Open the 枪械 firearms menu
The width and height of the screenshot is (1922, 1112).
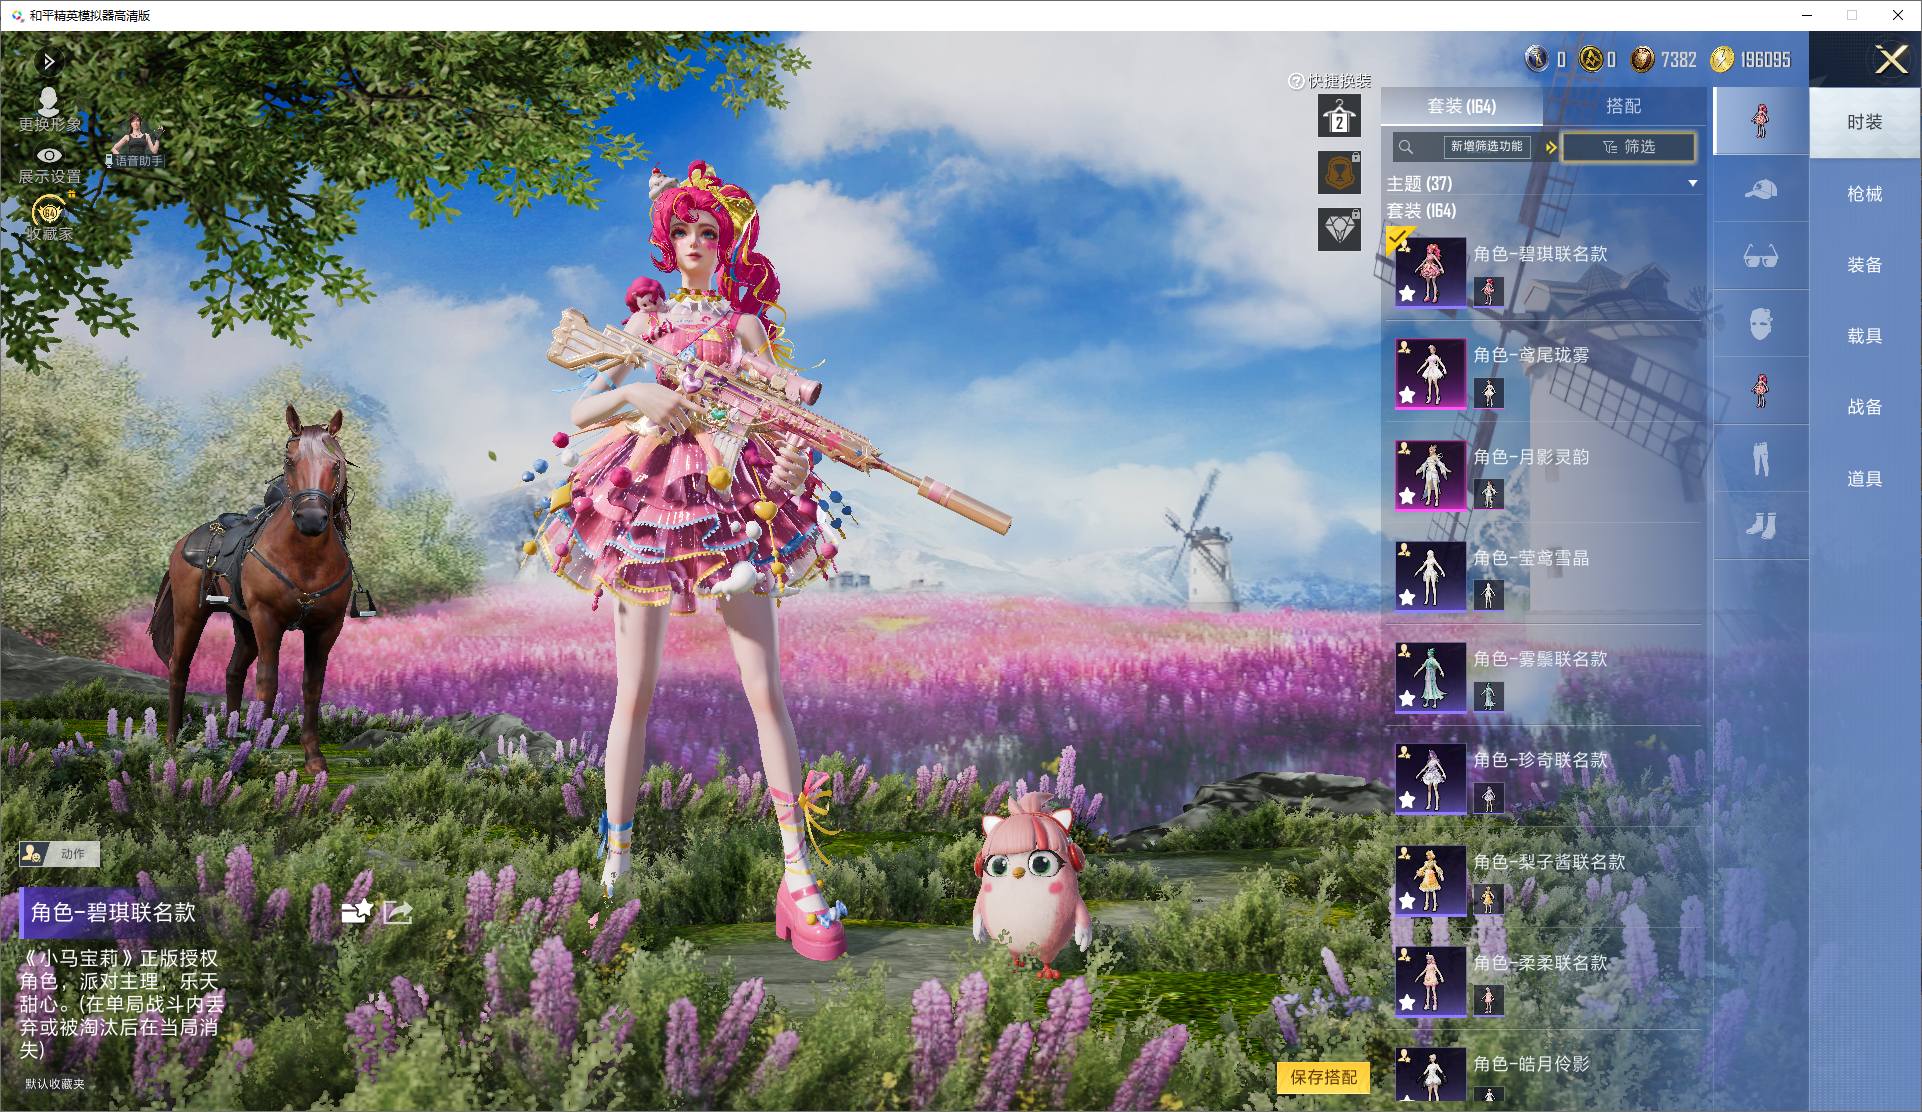(x=1865, y=194)
